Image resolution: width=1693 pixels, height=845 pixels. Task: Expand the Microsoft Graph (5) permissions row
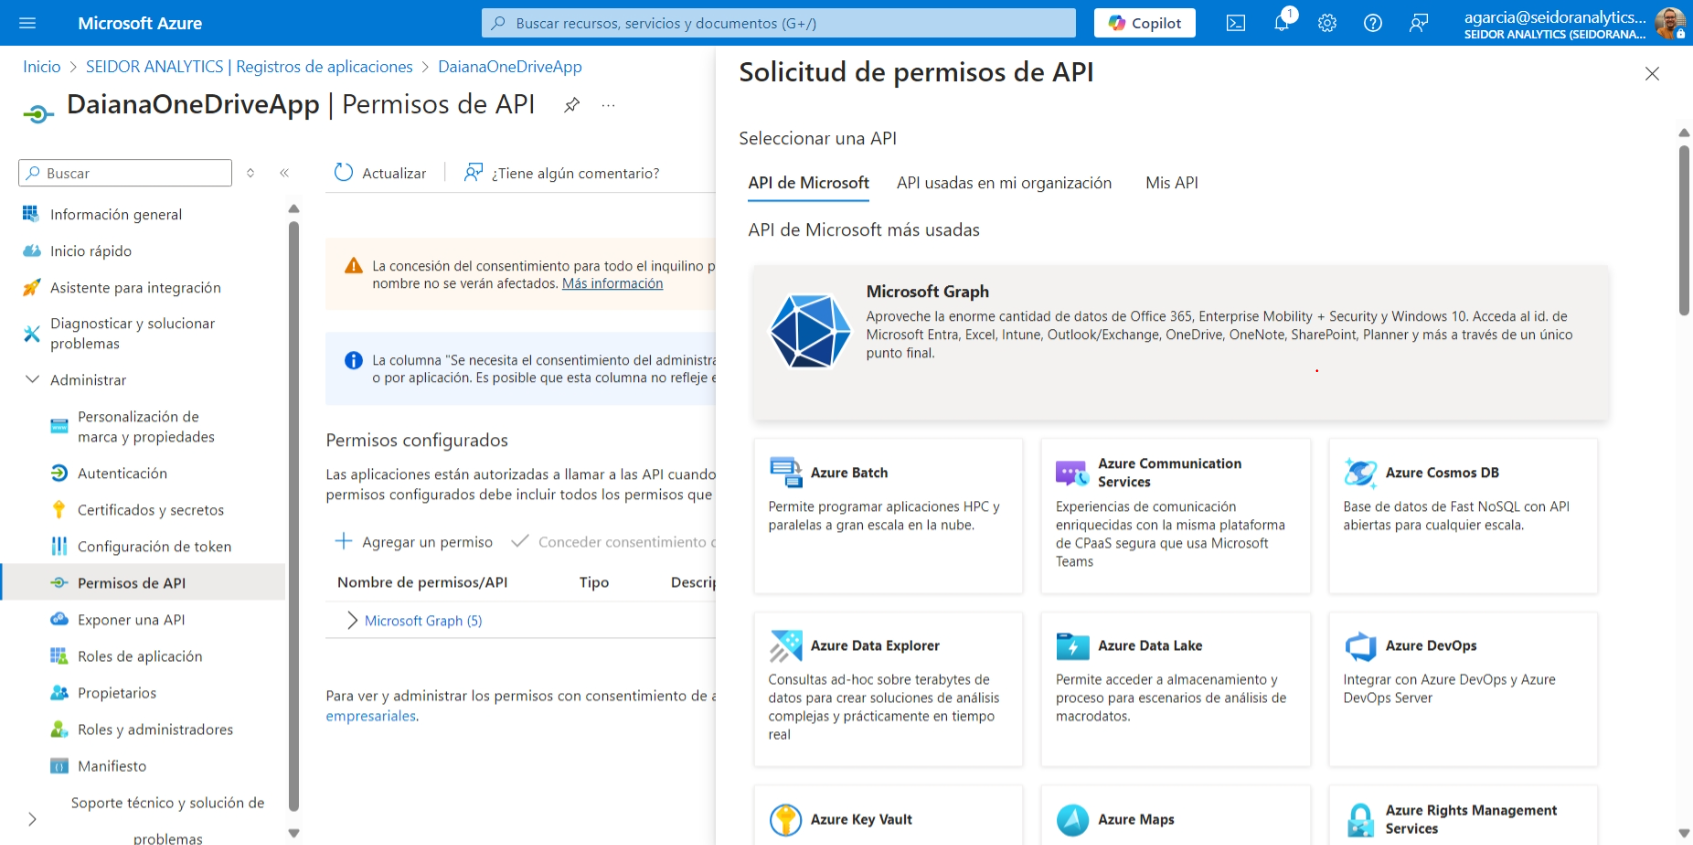click(x=352, y=621)
